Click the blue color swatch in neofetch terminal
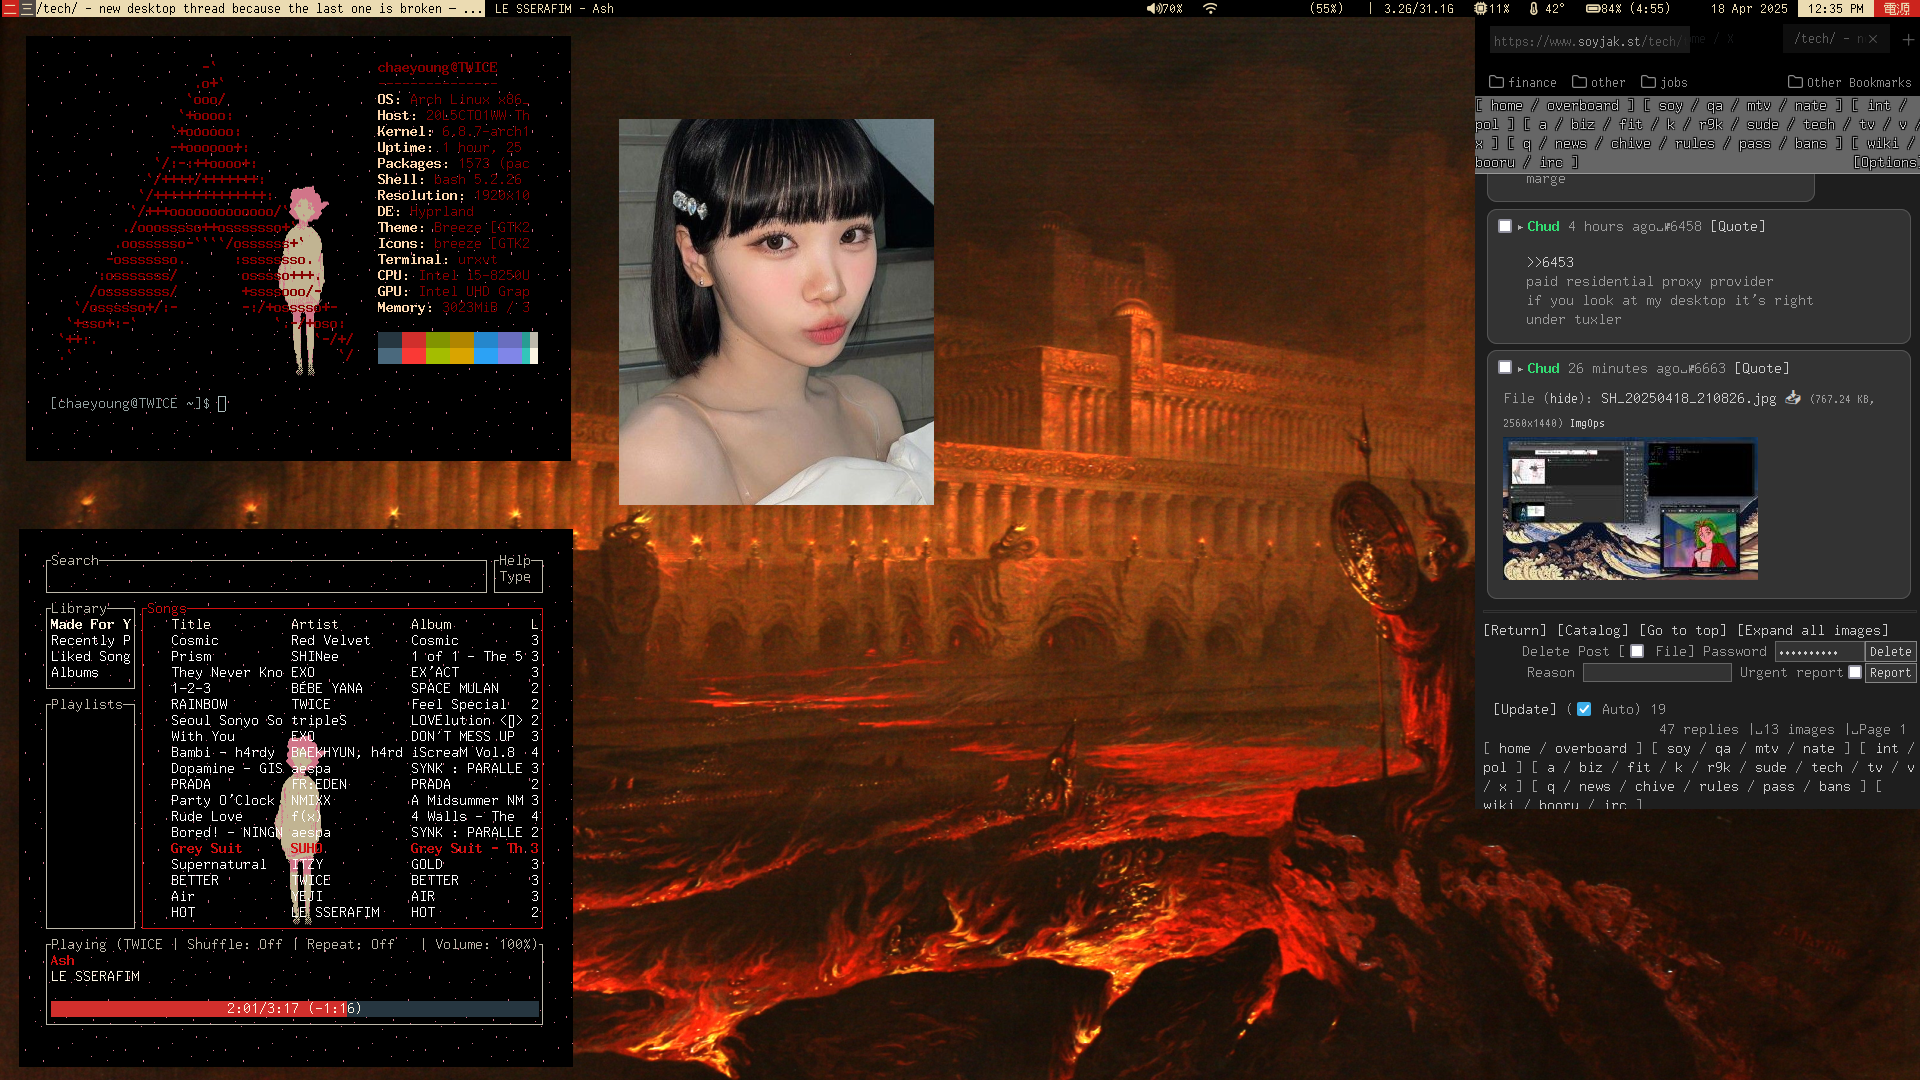Screen dimensions: 1920x1080 pos(485,347)
